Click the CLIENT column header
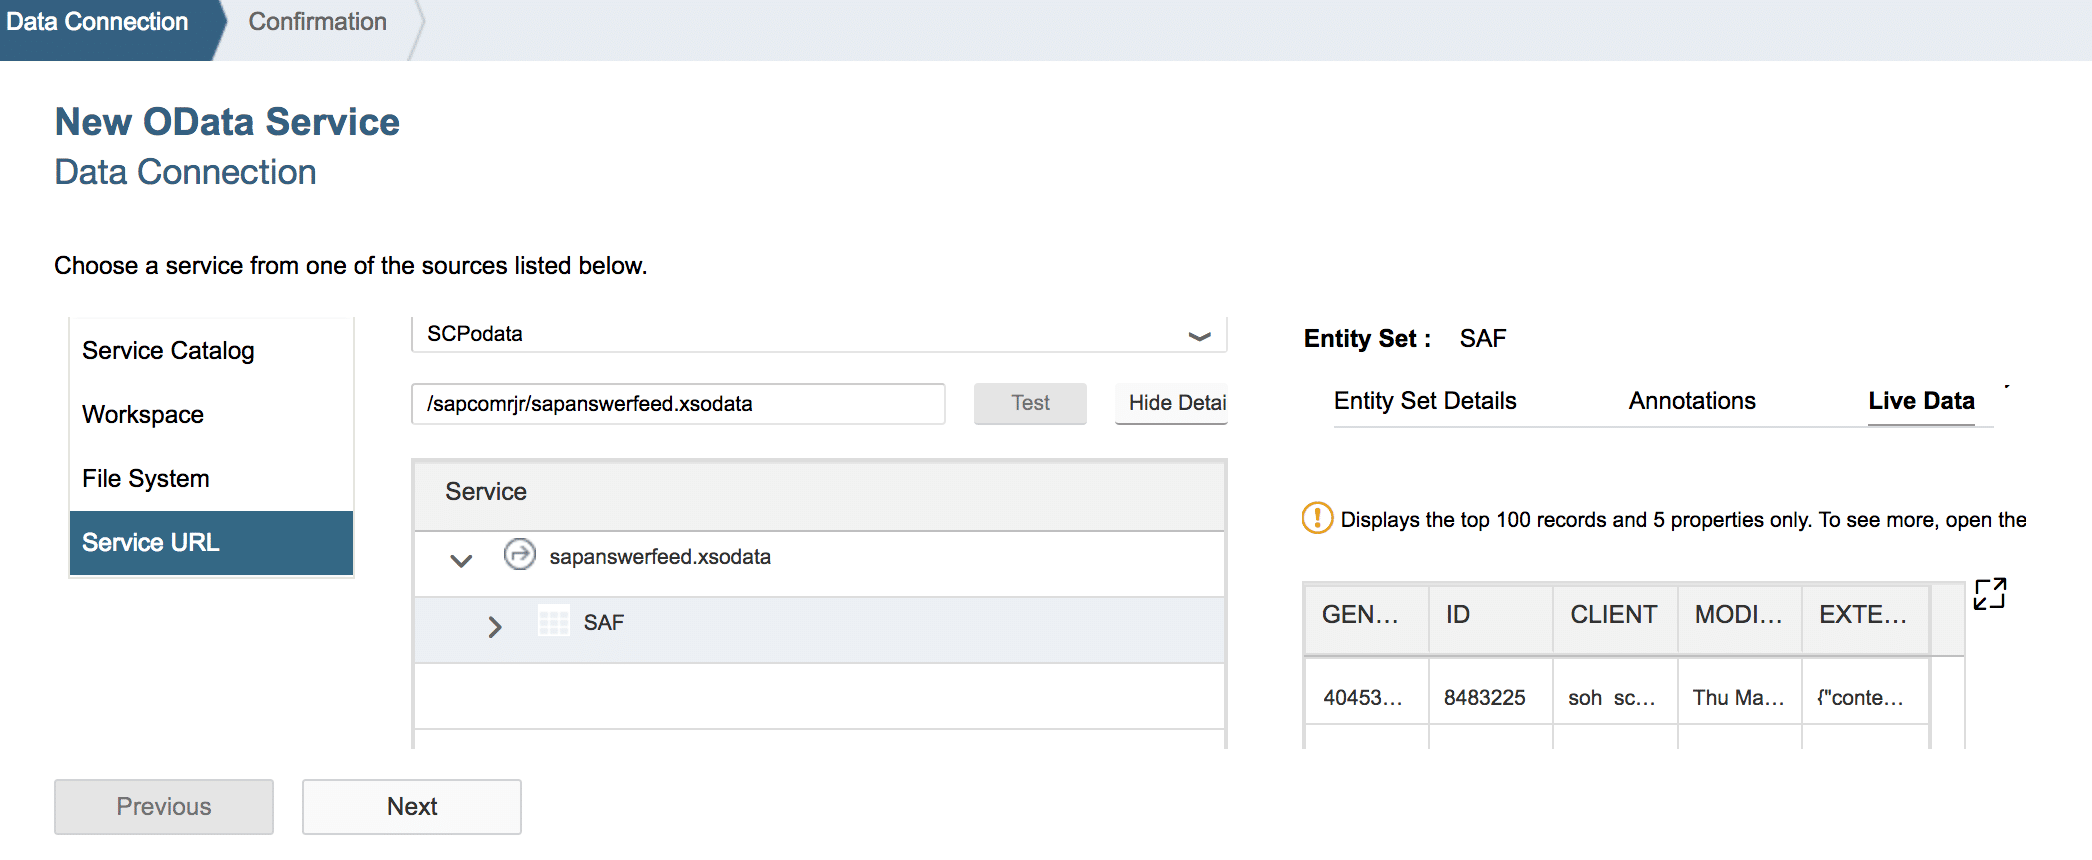The width and height of the screenshot is (2092, 860). (1613, 615)
